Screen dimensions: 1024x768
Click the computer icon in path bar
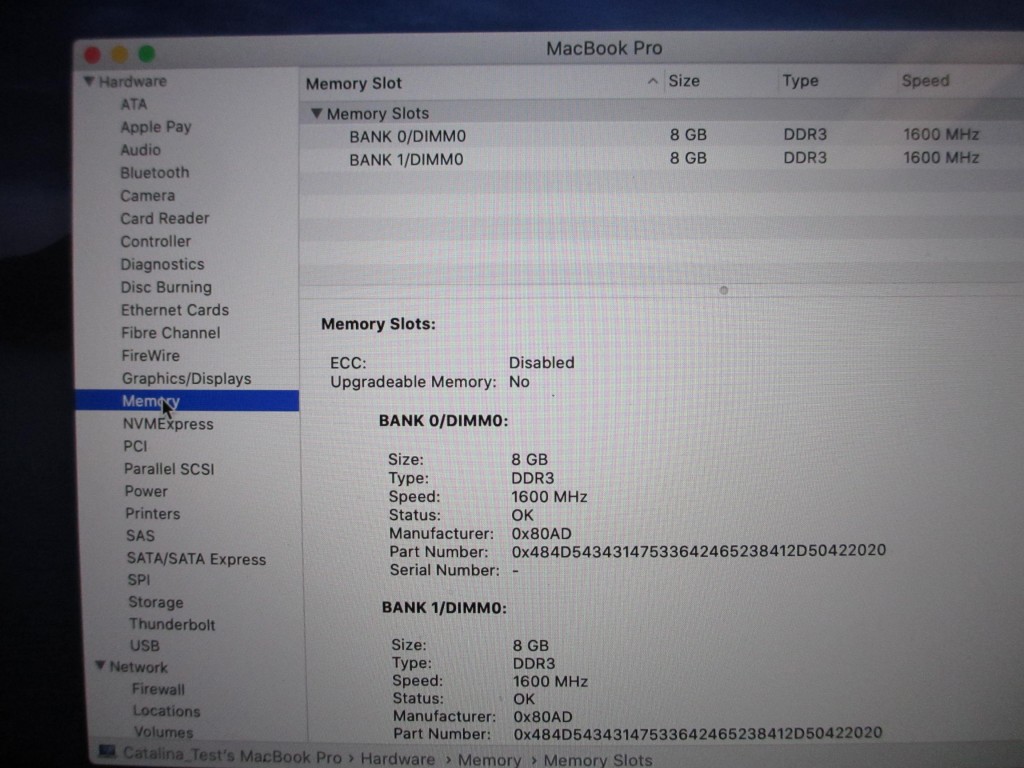tap(107, 751)
